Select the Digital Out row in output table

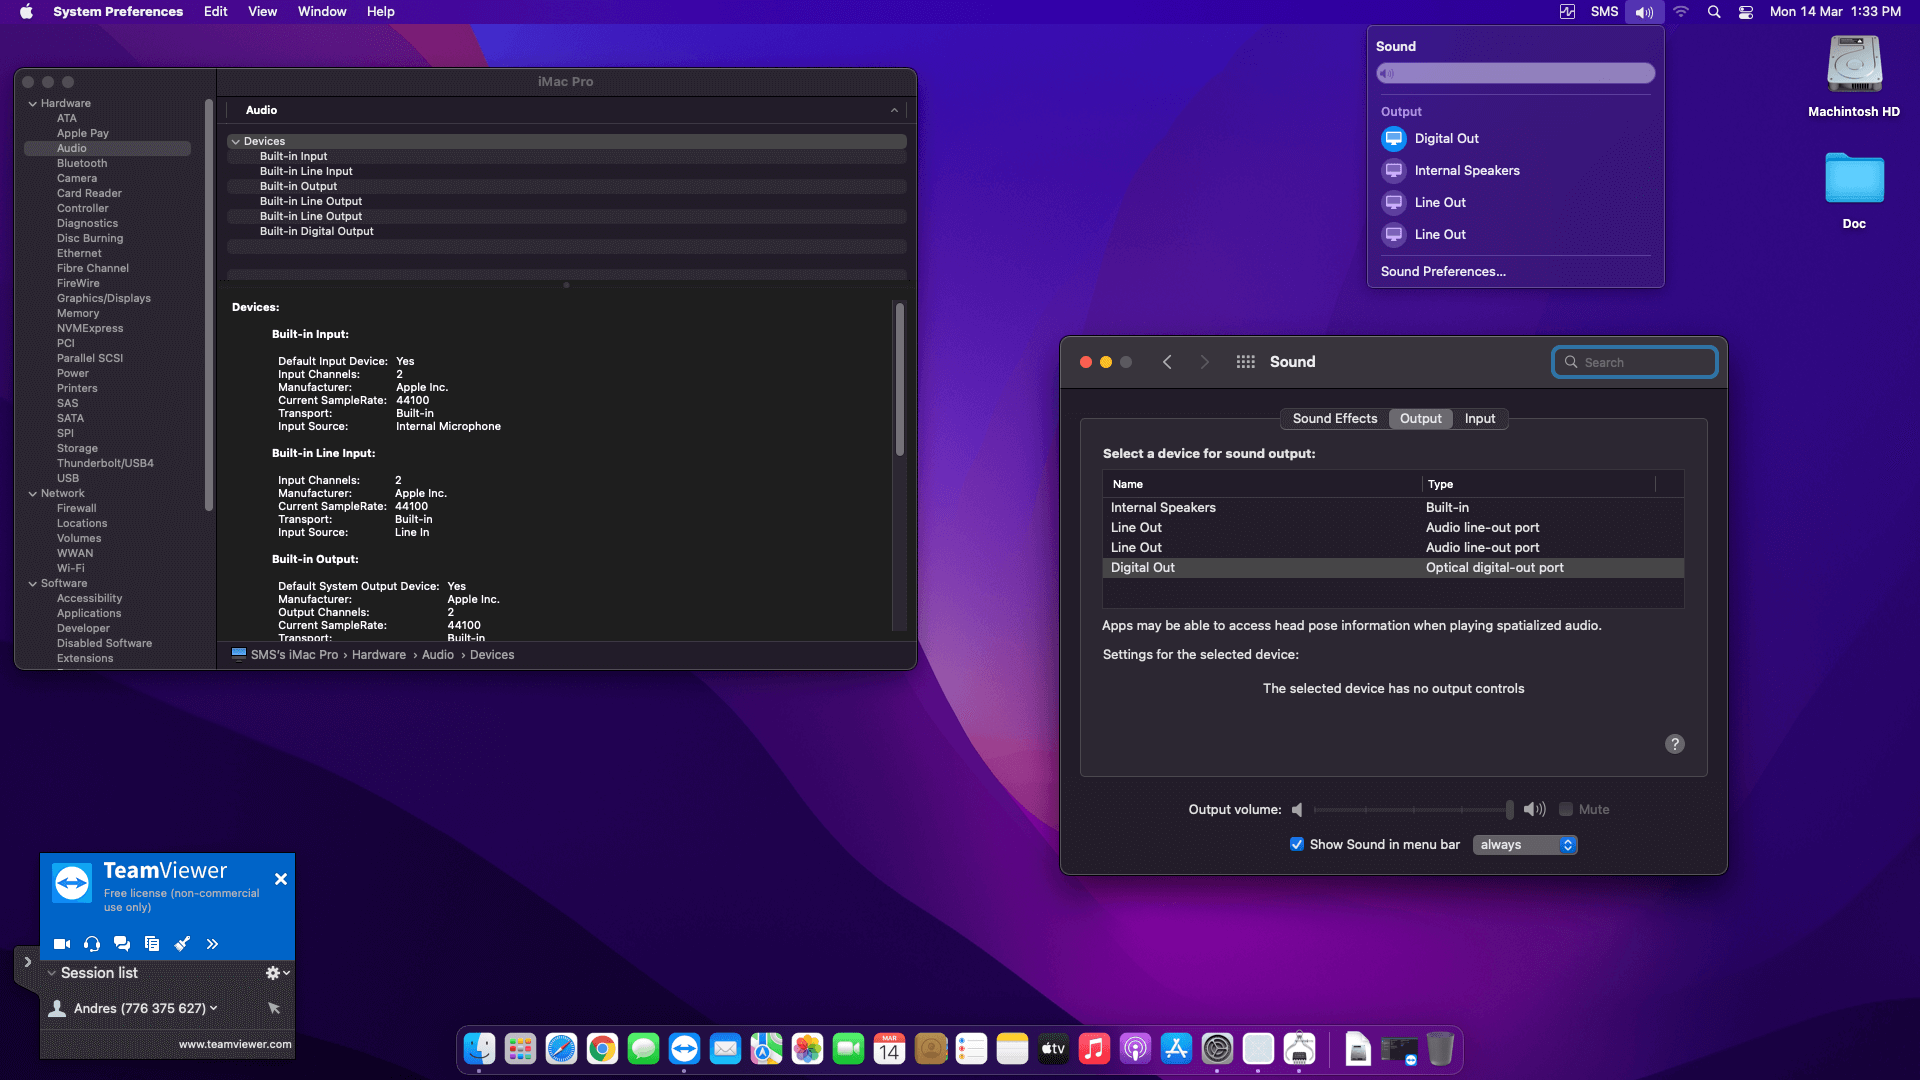point(1393,568)
